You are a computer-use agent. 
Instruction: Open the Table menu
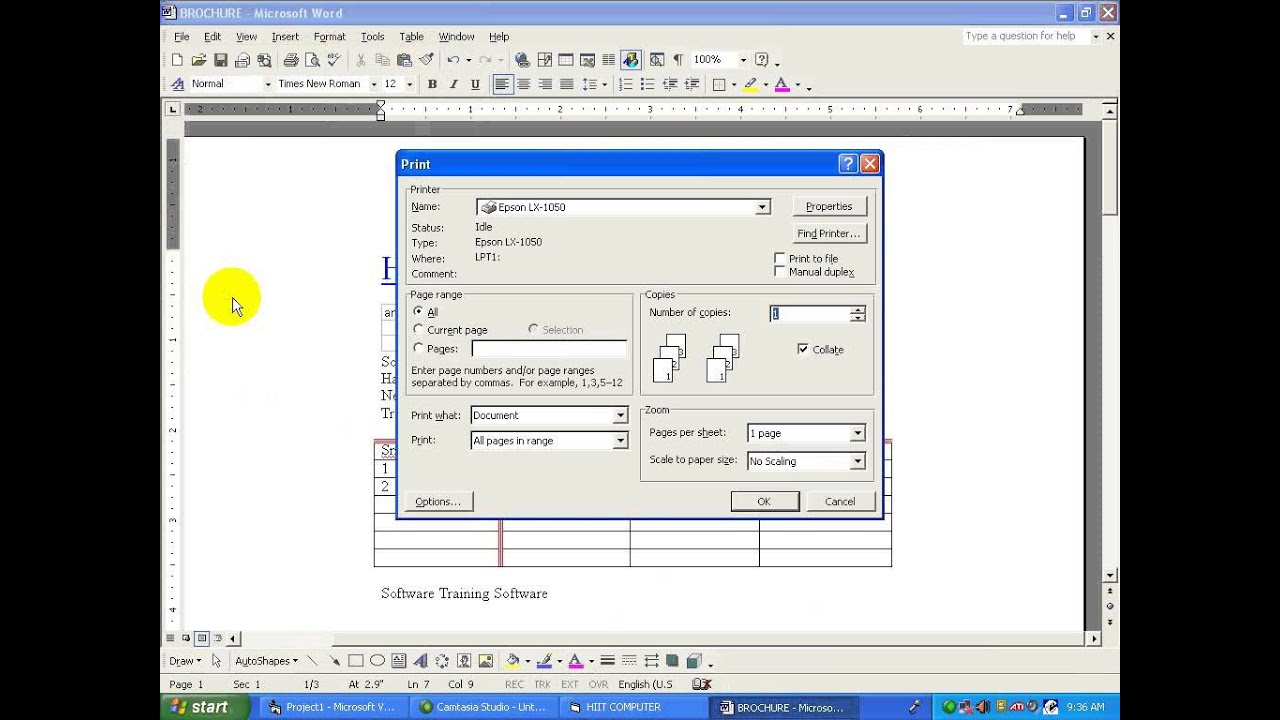411,37
